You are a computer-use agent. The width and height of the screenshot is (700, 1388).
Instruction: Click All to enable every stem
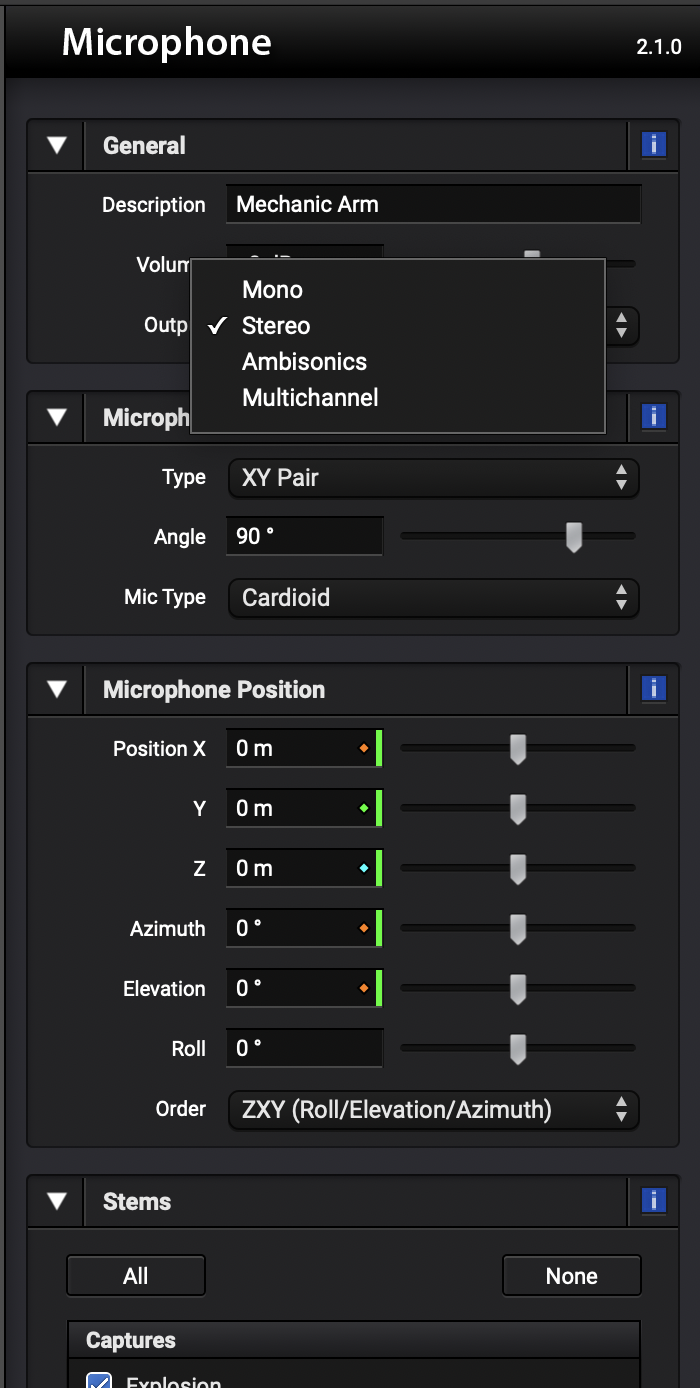click(135, 1275)
